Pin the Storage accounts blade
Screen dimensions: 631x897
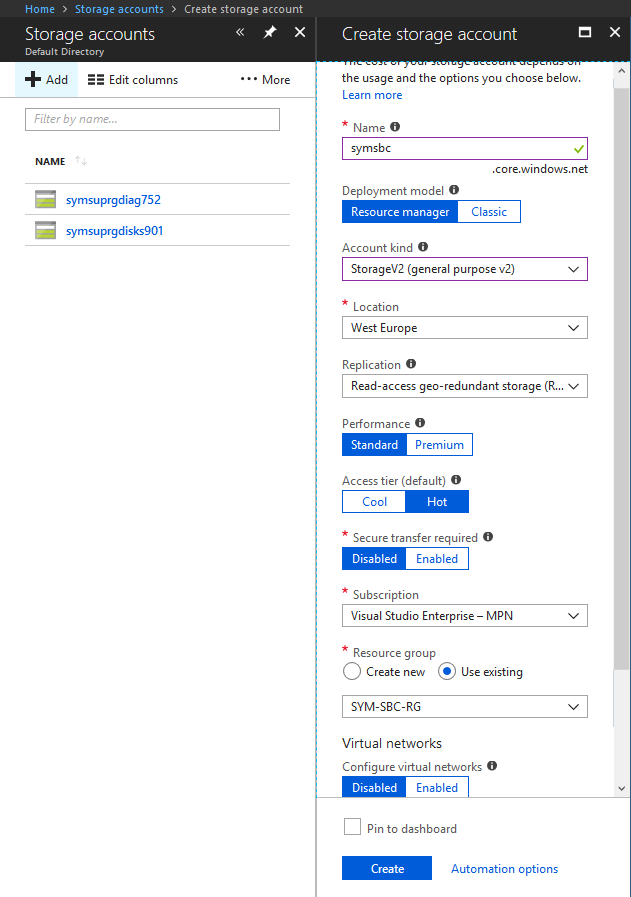click(x=269, y=33)
